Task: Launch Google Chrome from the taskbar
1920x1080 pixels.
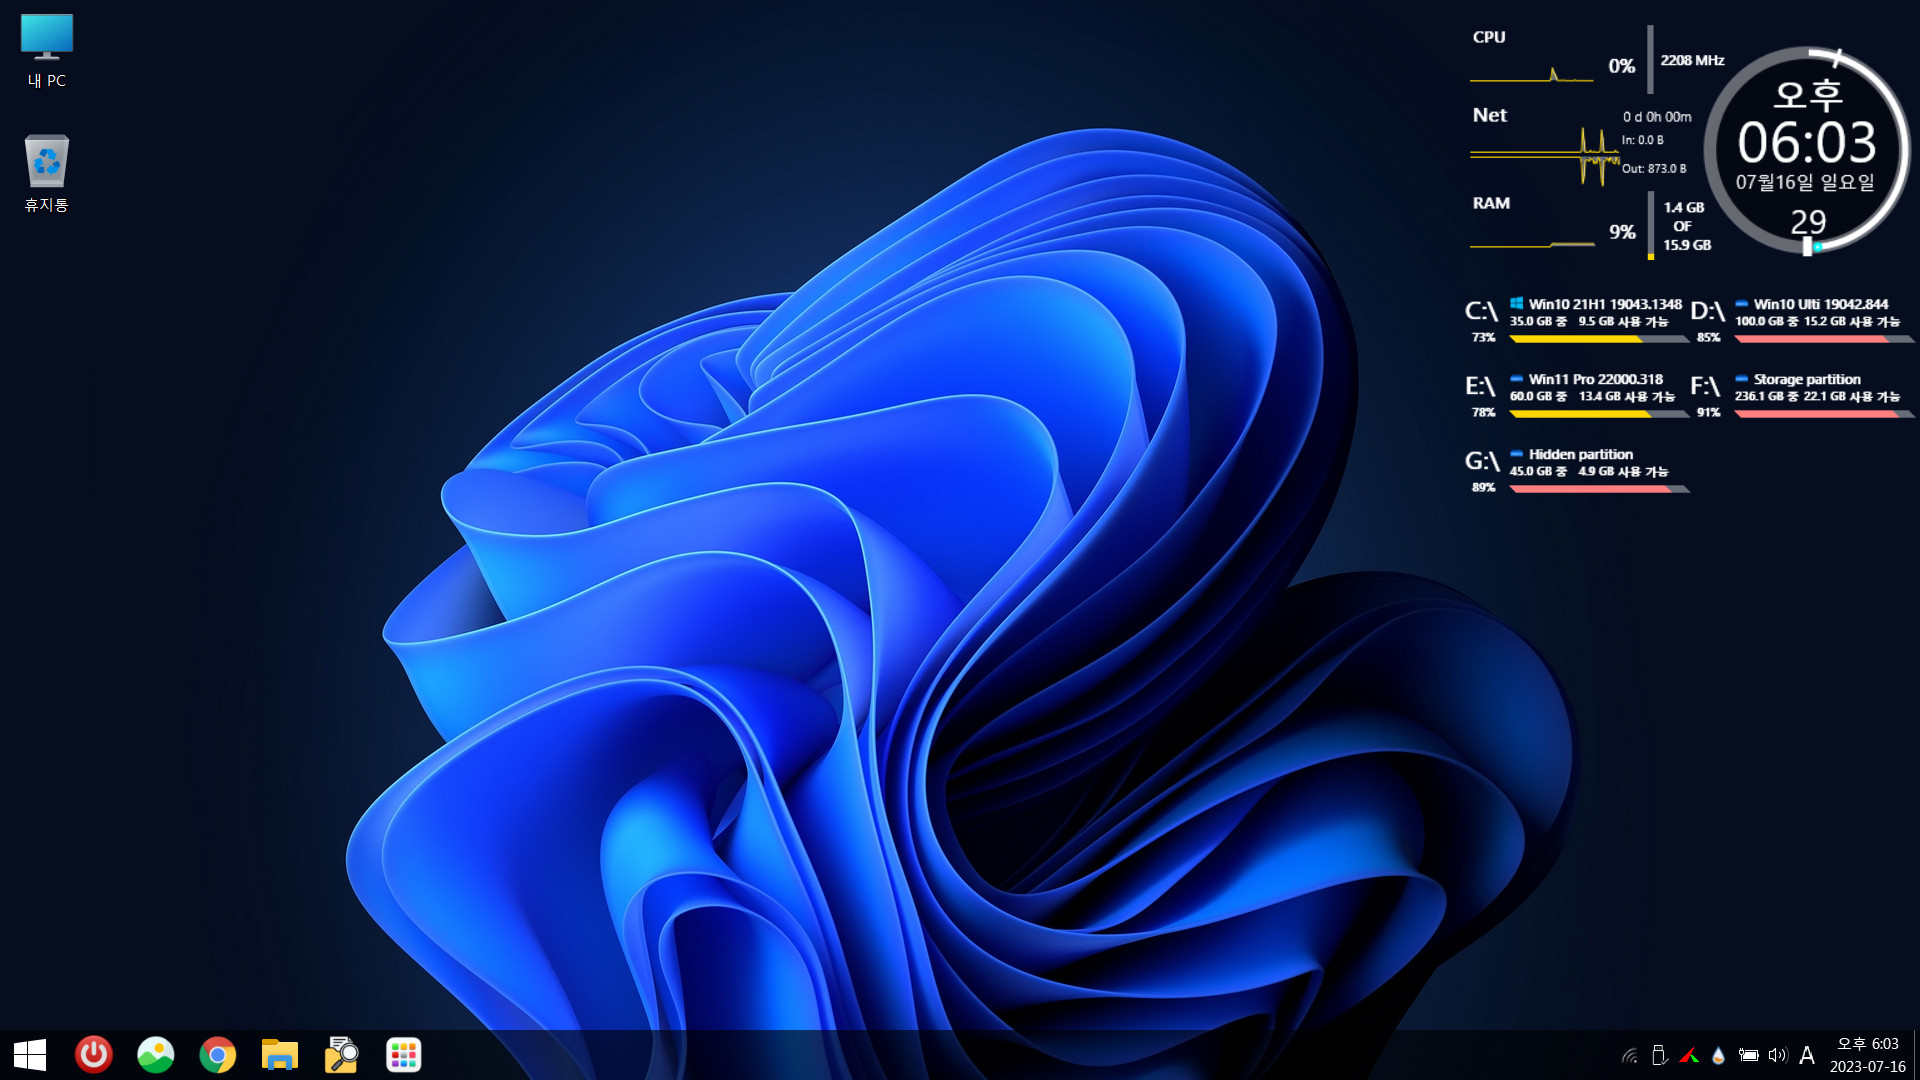Action: click(218, 1055)
